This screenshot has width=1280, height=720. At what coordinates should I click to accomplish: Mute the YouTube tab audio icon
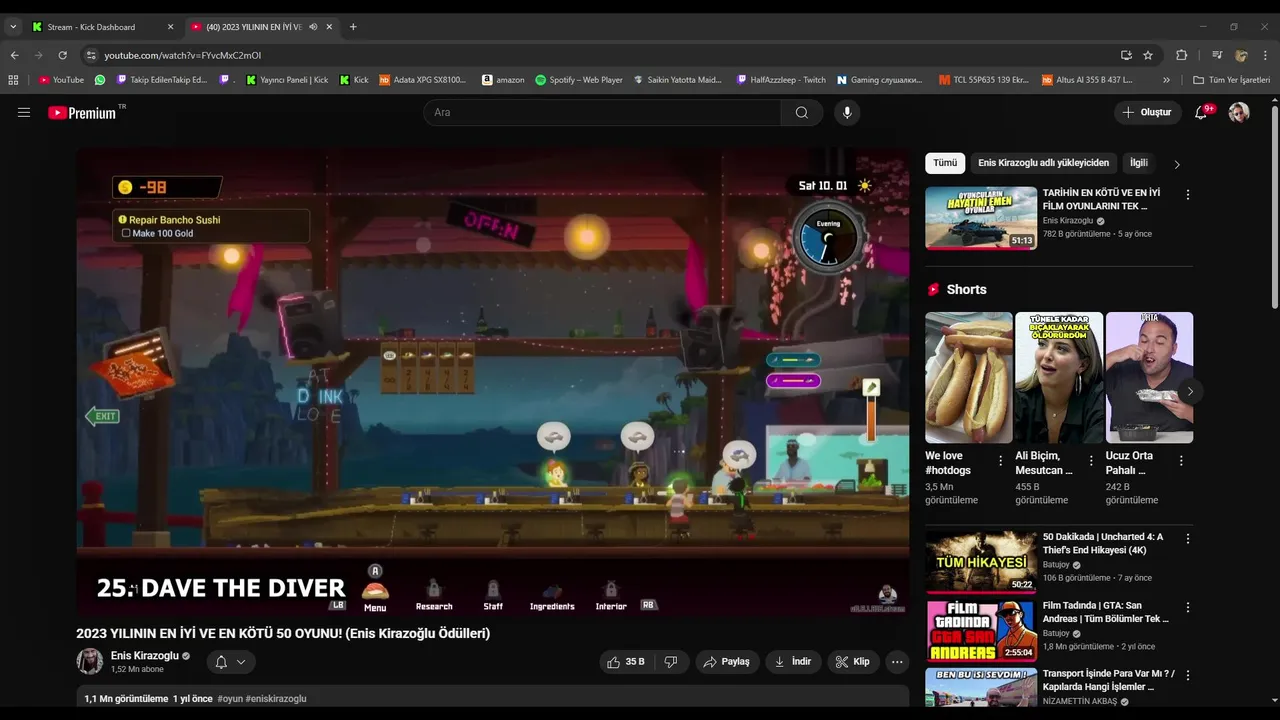coord(313,27)
